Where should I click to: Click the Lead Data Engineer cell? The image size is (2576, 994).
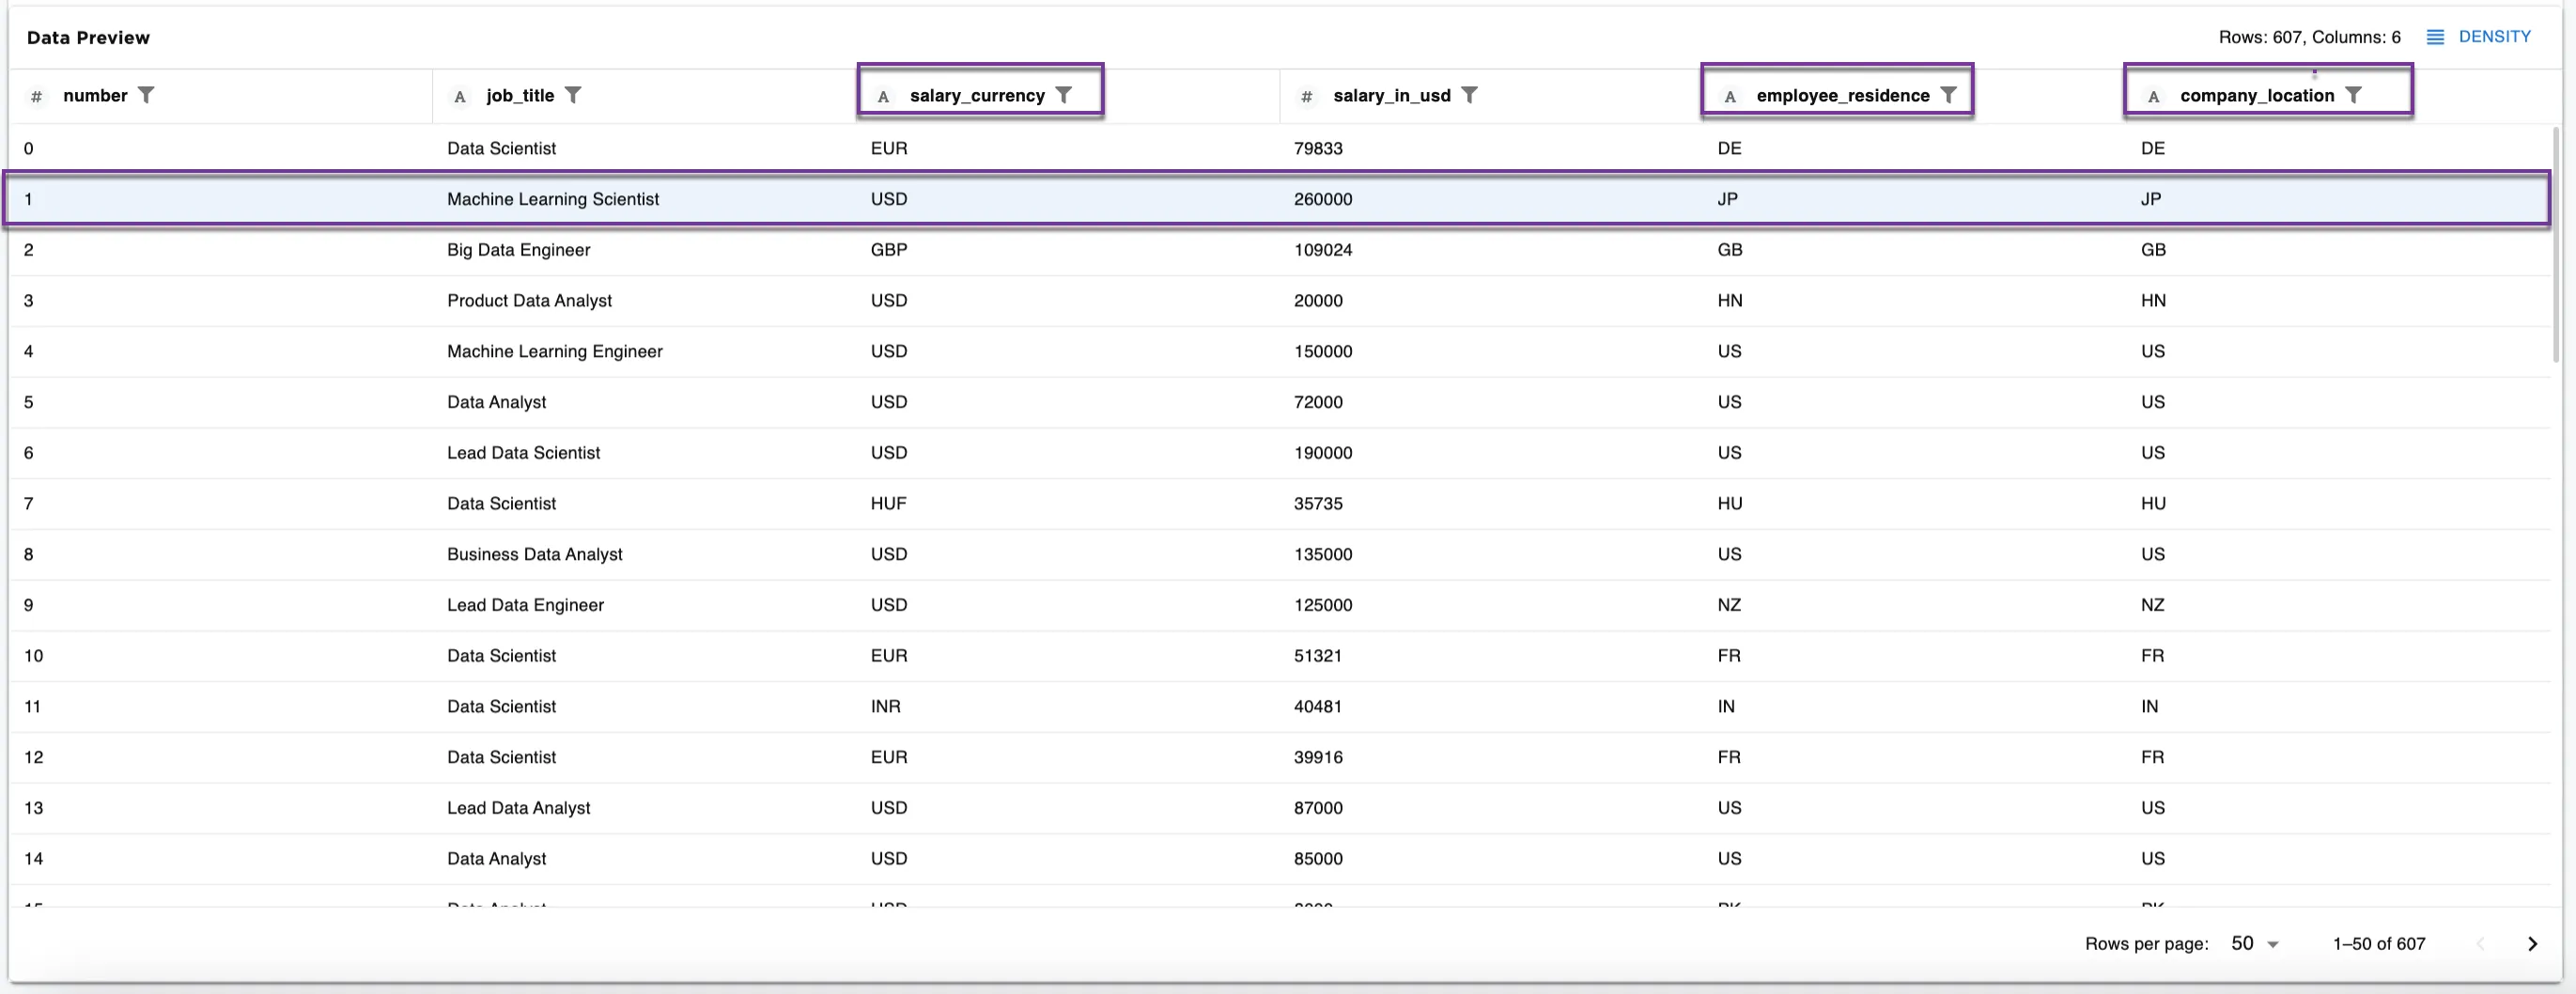[x=525, y=605]
